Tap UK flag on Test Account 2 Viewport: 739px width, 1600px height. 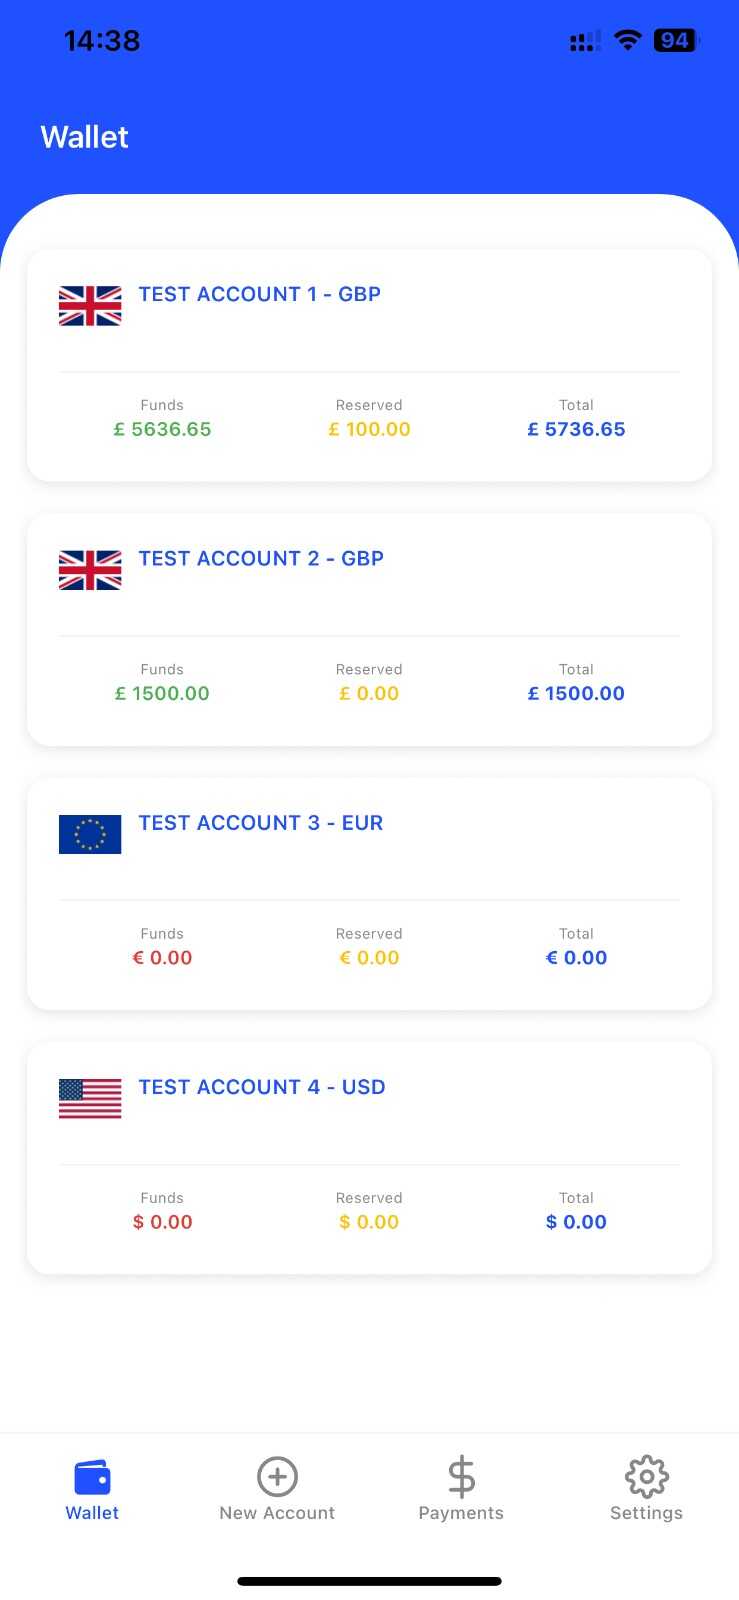(x=90, y=570)
